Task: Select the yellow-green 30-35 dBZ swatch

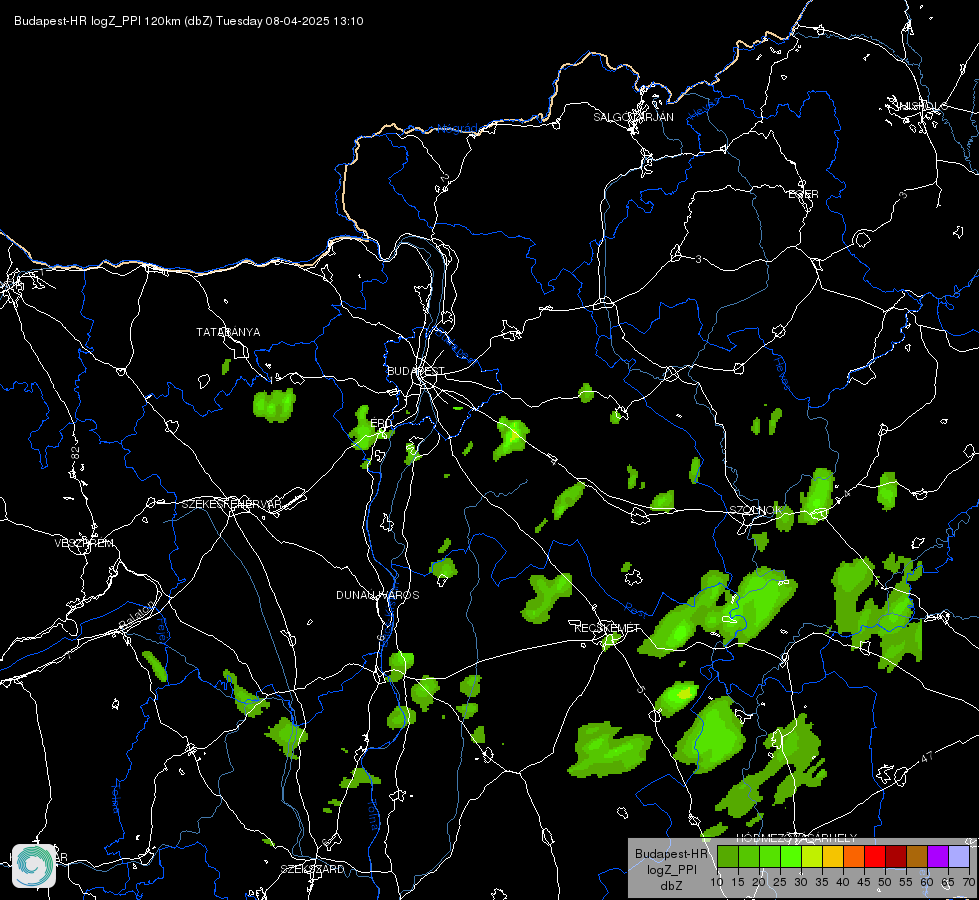Action: click(x=812, y=856)
